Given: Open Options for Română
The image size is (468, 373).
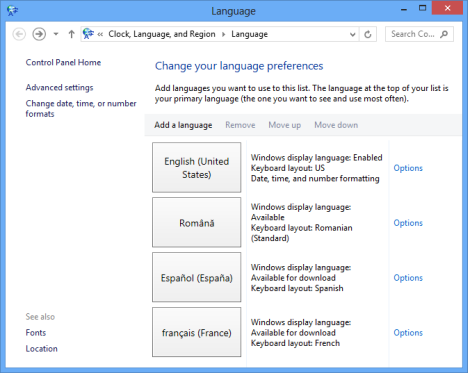Looking at the screenshot, I should pyautogui.click(x=408, y=223).
